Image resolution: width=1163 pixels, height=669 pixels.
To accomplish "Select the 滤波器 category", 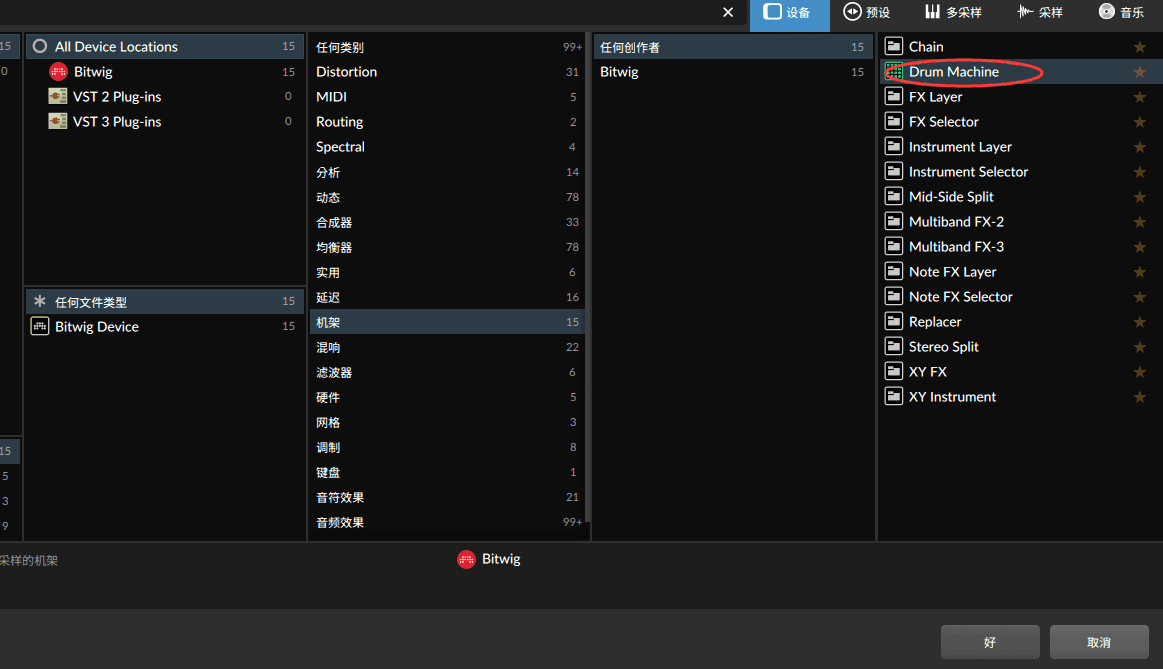I will click(x=447, y=372).
